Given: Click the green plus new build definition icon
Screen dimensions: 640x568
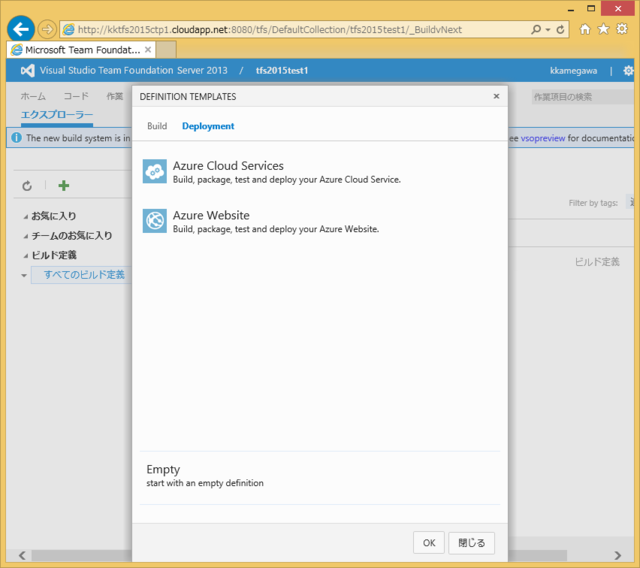Looking at the screenshot, I should click(63, 186).
